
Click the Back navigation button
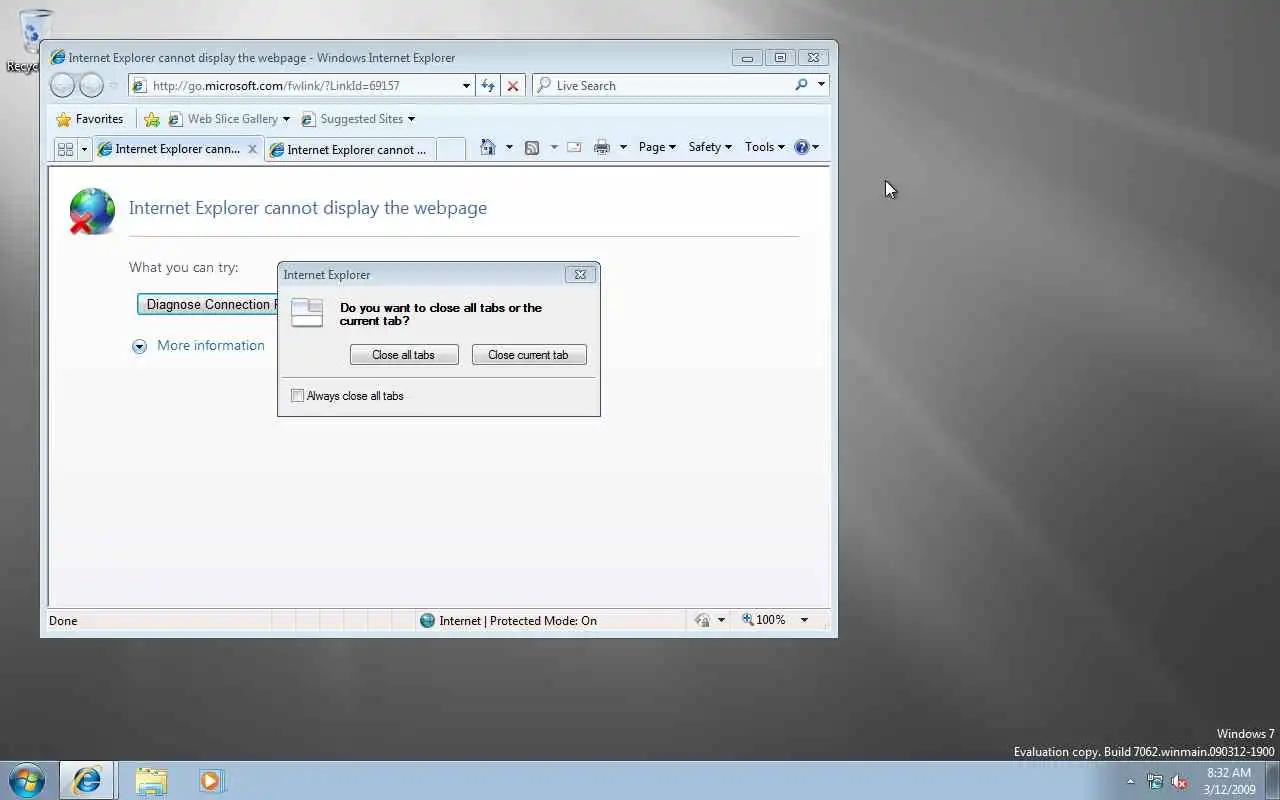62,86
